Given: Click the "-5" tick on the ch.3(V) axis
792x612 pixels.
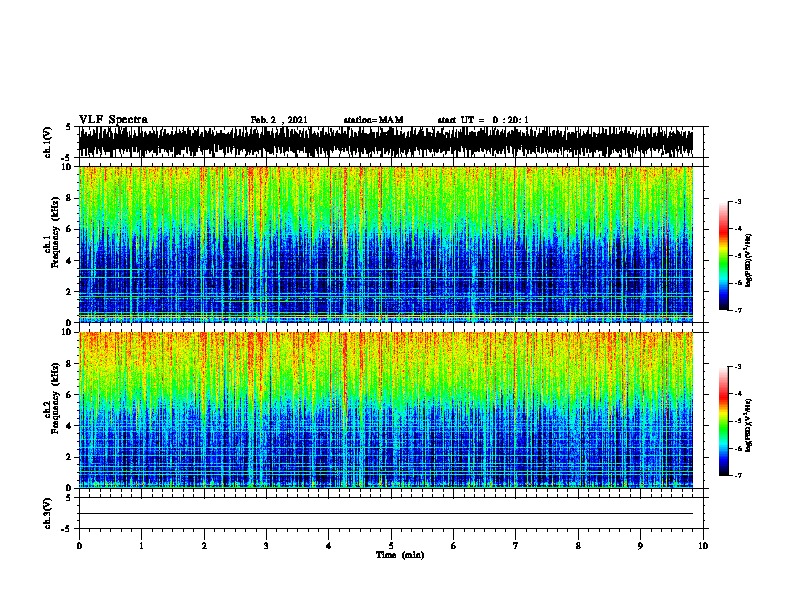Looking at the screenshot, I should (67, 529).
